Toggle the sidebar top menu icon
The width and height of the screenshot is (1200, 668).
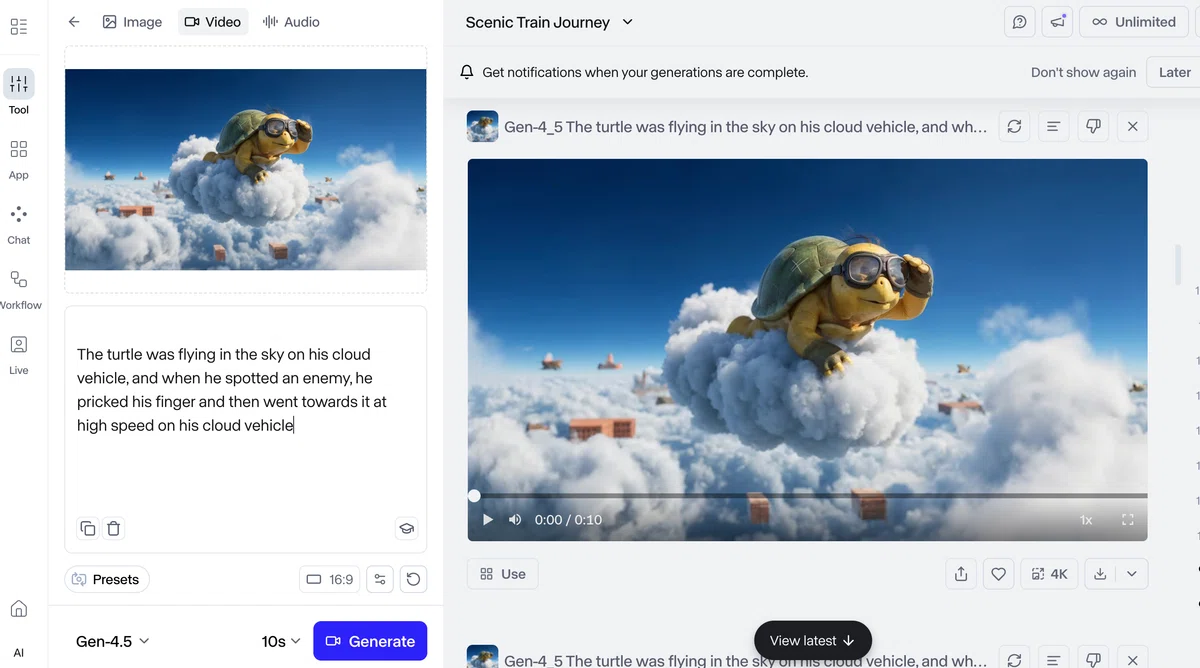pyautogui.click(x=19, y=27)
